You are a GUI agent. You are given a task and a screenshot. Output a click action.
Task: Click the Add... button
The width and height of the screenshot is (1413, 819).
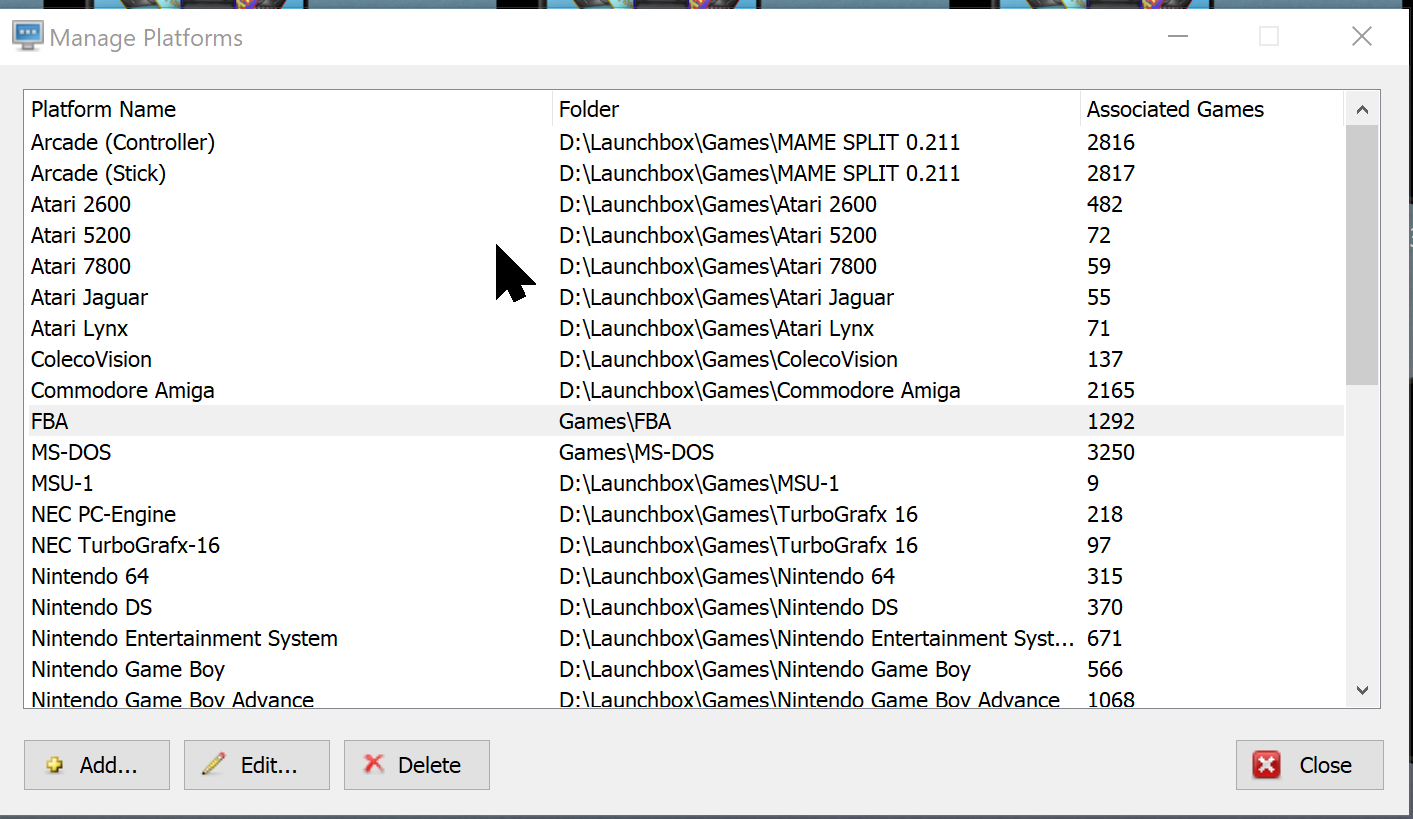(x=97, y=765)
